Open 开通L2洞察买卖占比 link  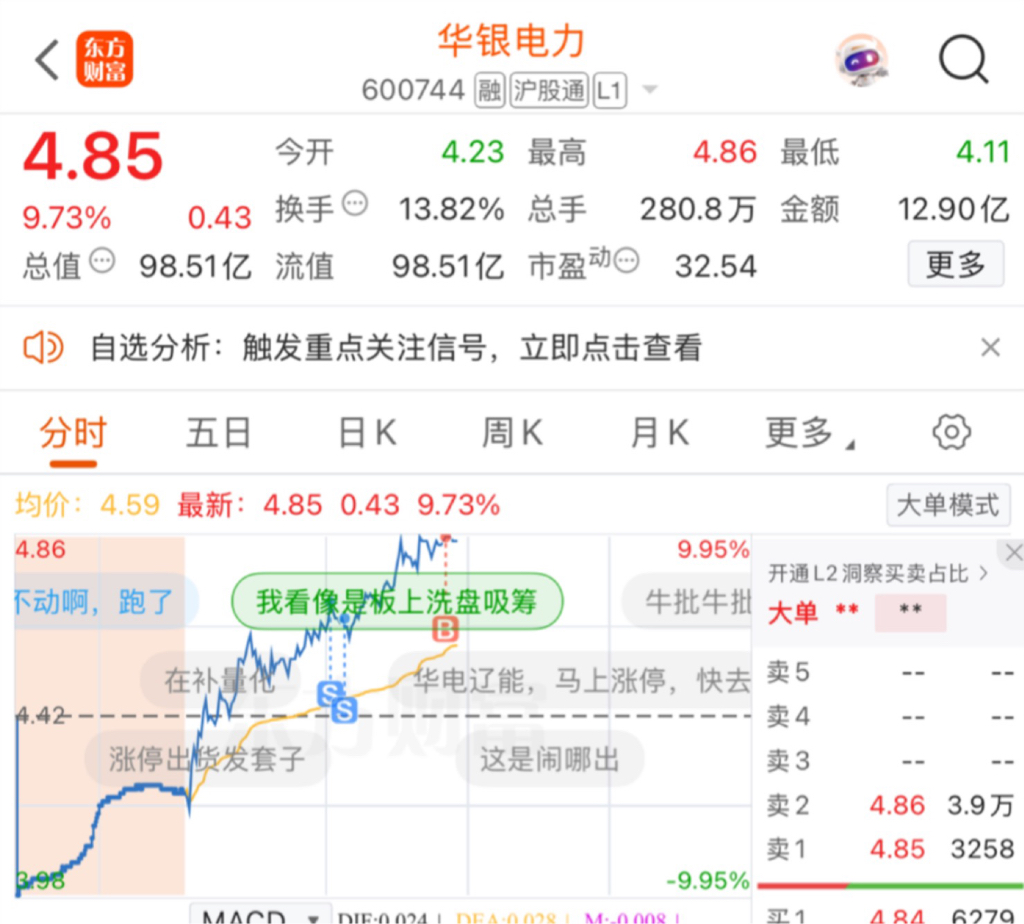click(x=878, y=574)
